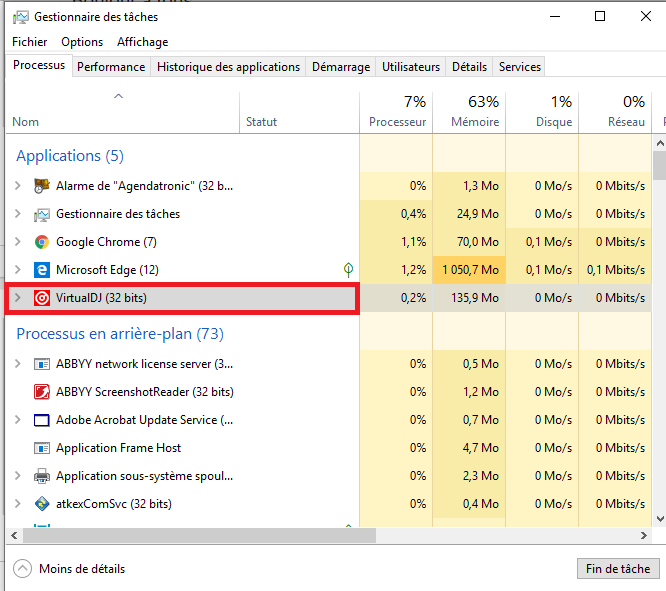Click the green leaf status icon for Microsoft Edge
666x591 pixels.
pos(348,269)
